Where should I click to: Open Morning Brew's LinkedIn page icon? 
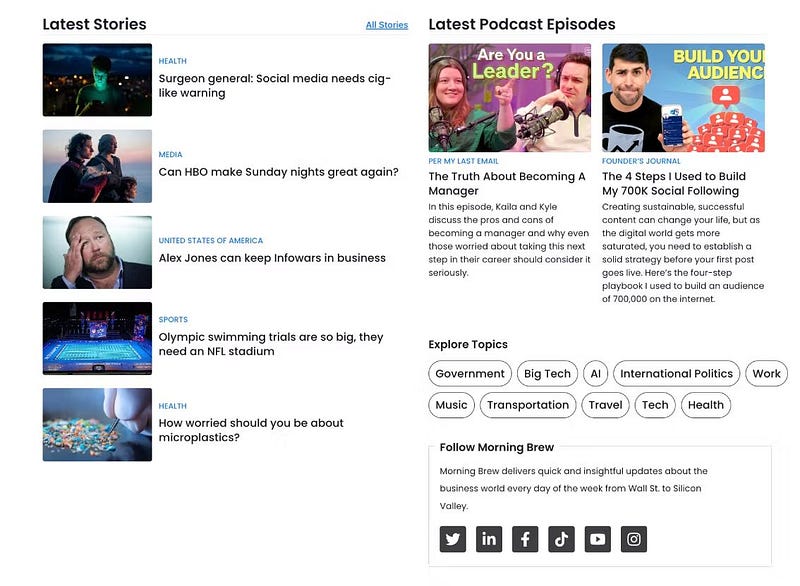(x=489, y=539)
